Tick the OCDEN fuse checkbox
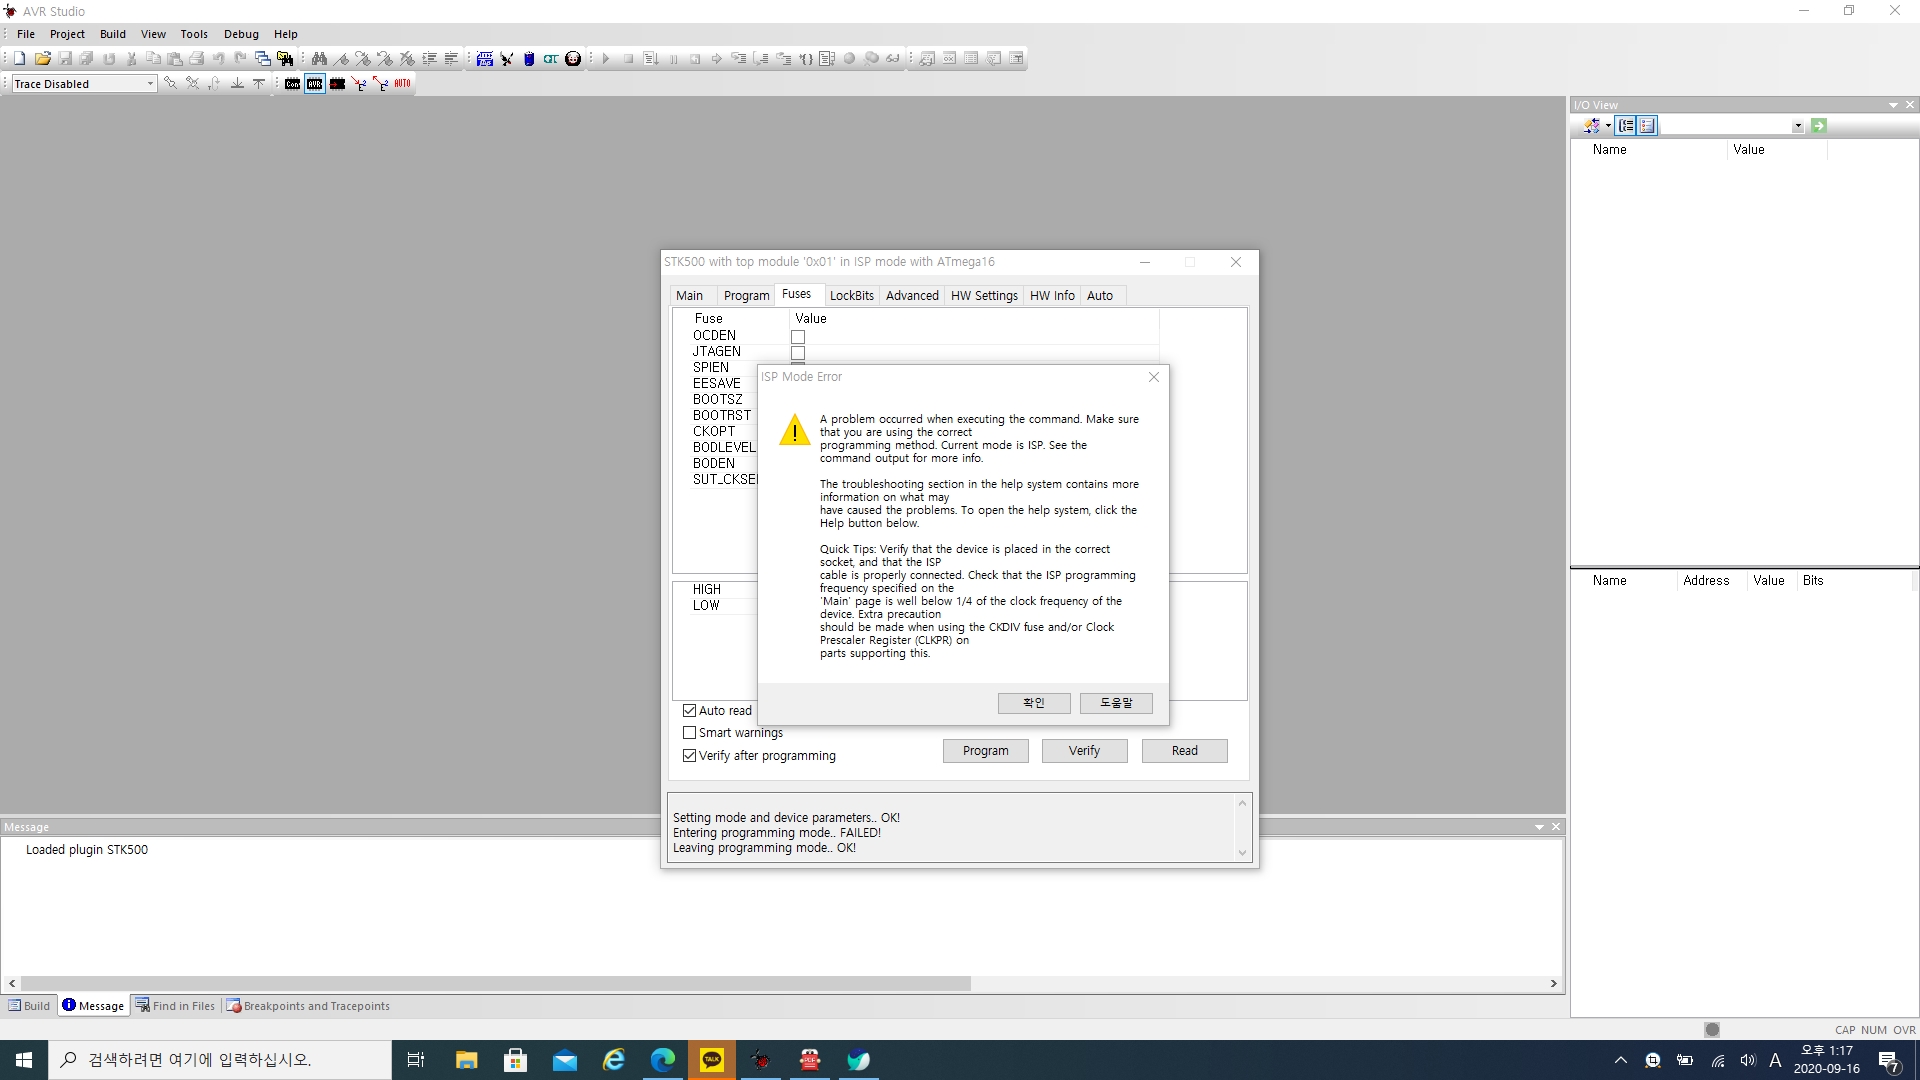1920x1080 pixels. [798, 337]
